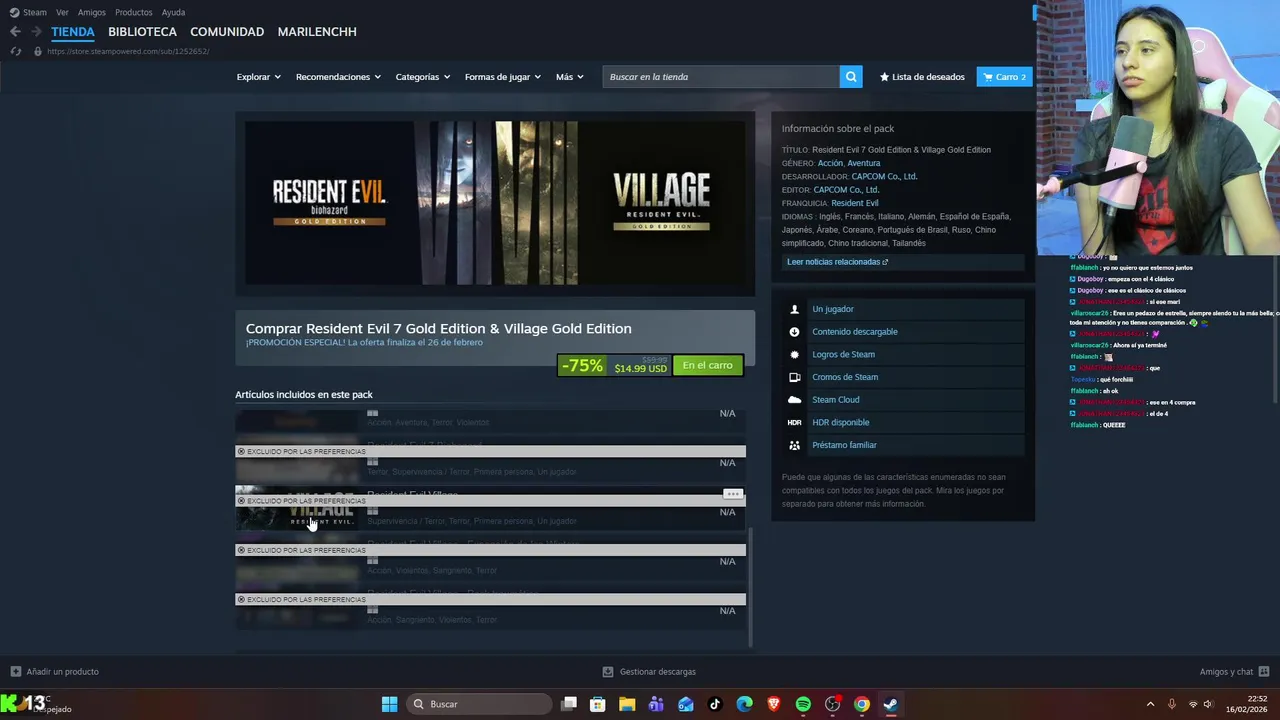Open OBS Studio on taskbar
This screenshot has width=1280, height=720.
pos(832,704)
